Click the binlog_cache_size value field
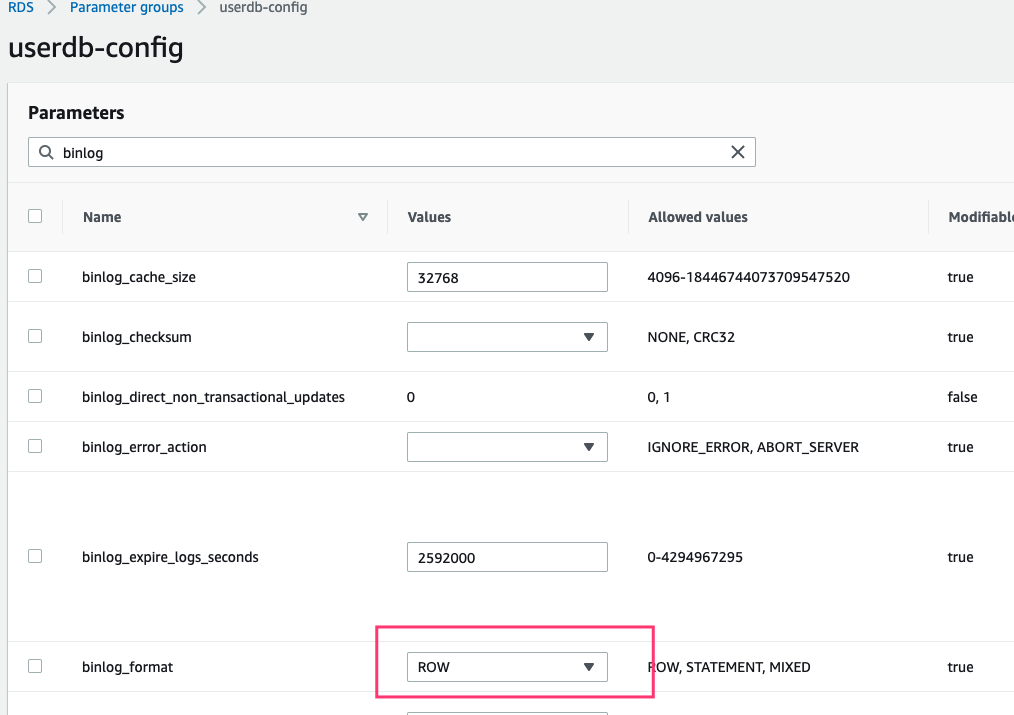Image resolution: width=1014 pixels, height=715 pixels. click(507, 277)
